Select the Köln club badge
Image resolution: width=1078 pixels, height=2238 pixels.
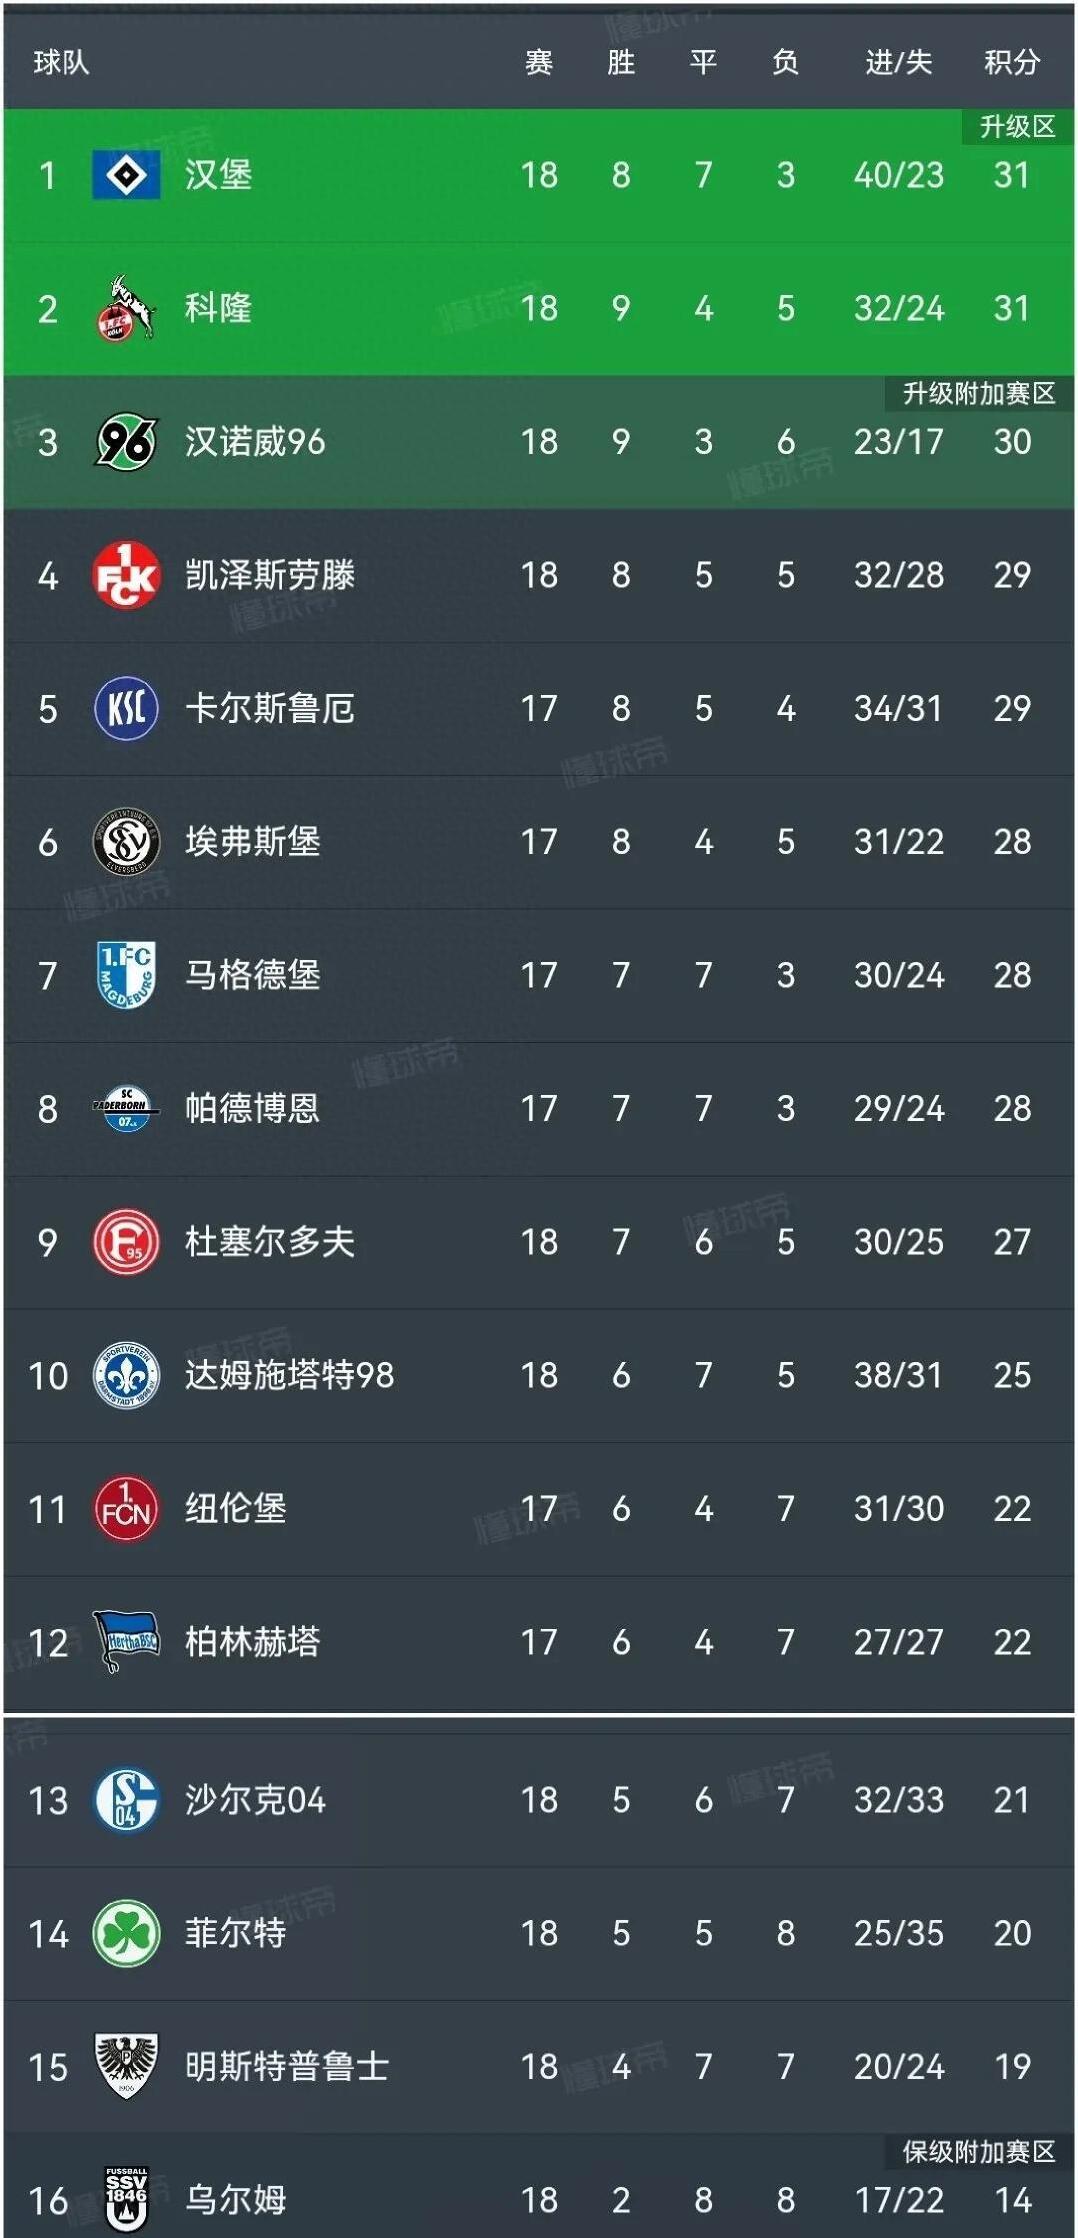click(125, 306)
